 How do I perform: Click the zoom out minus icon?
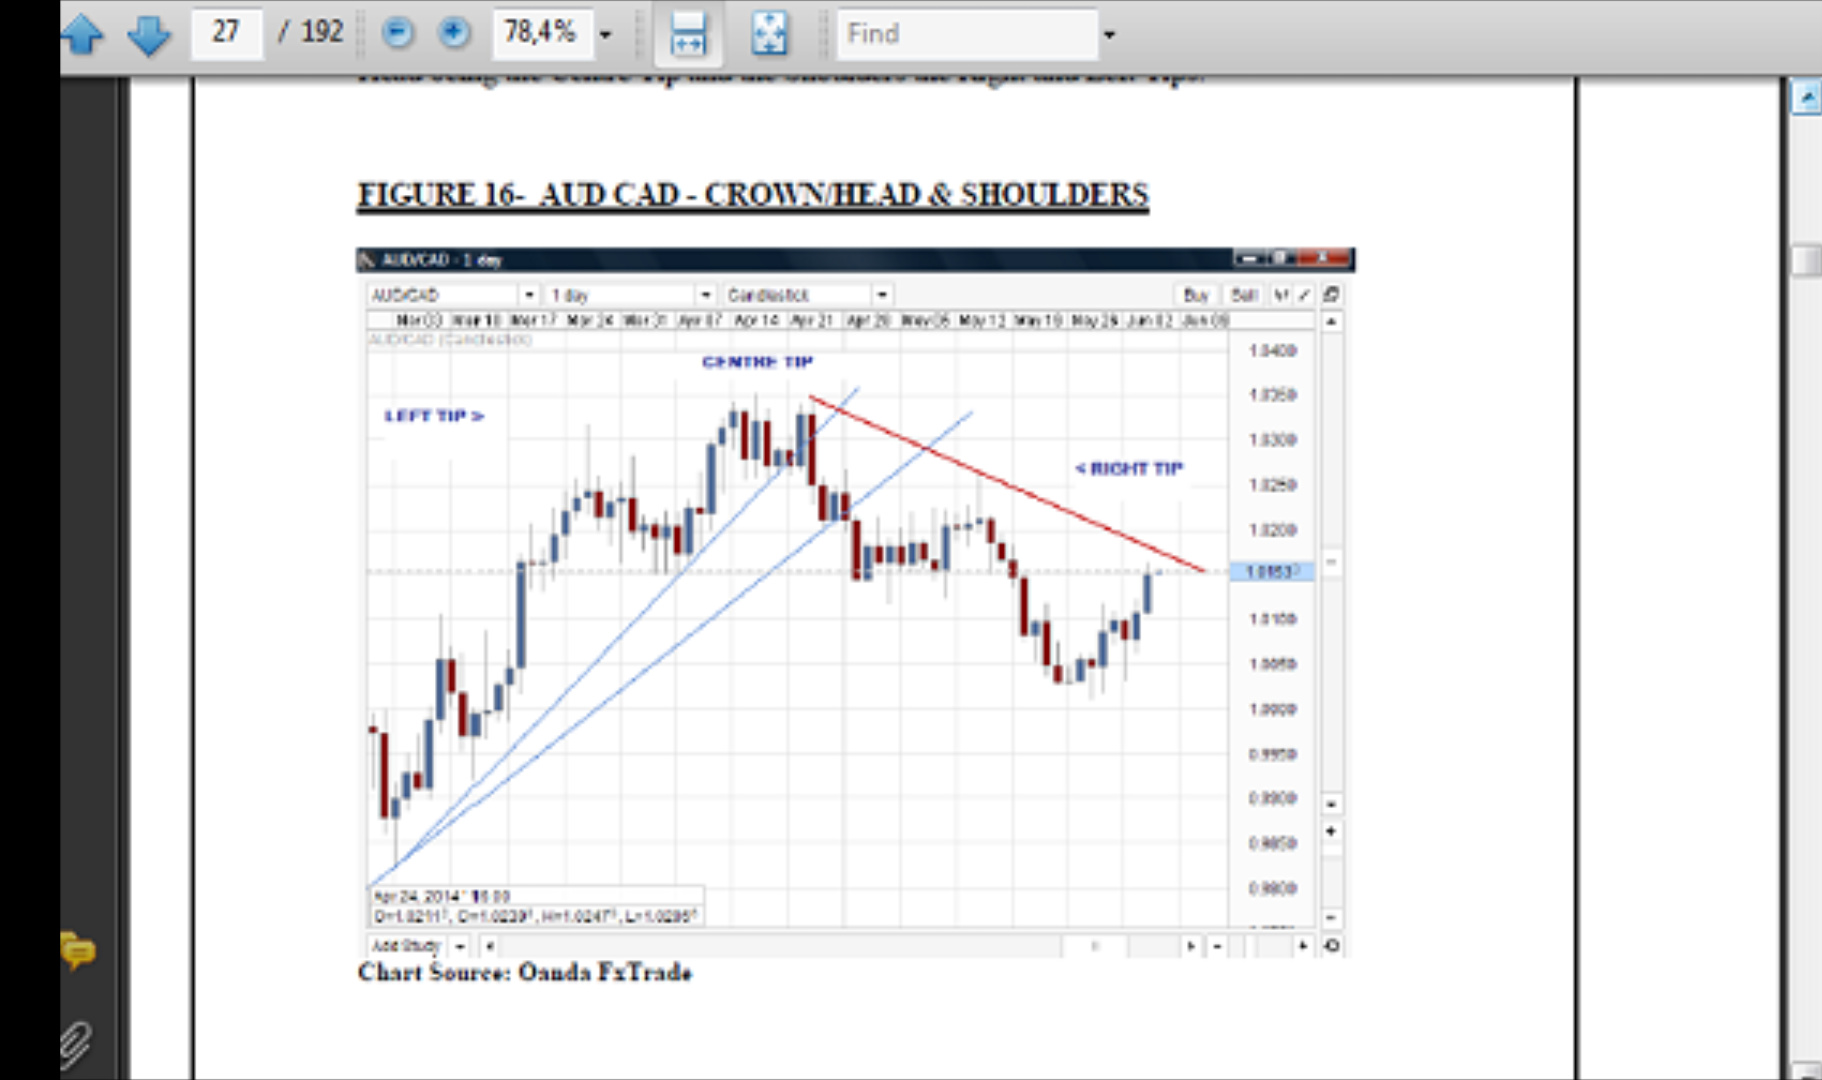click(x=397, y=33)
